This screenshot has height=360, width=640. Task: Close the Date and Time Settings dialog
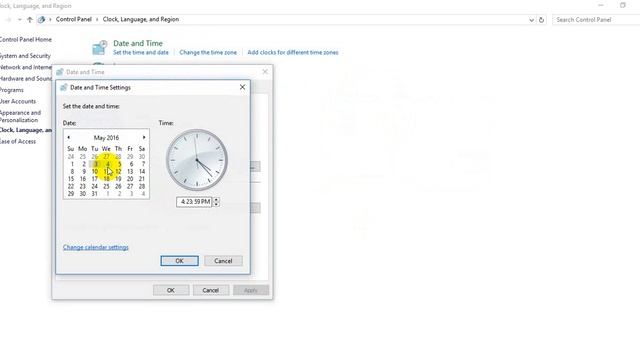[x=242, y=87]
